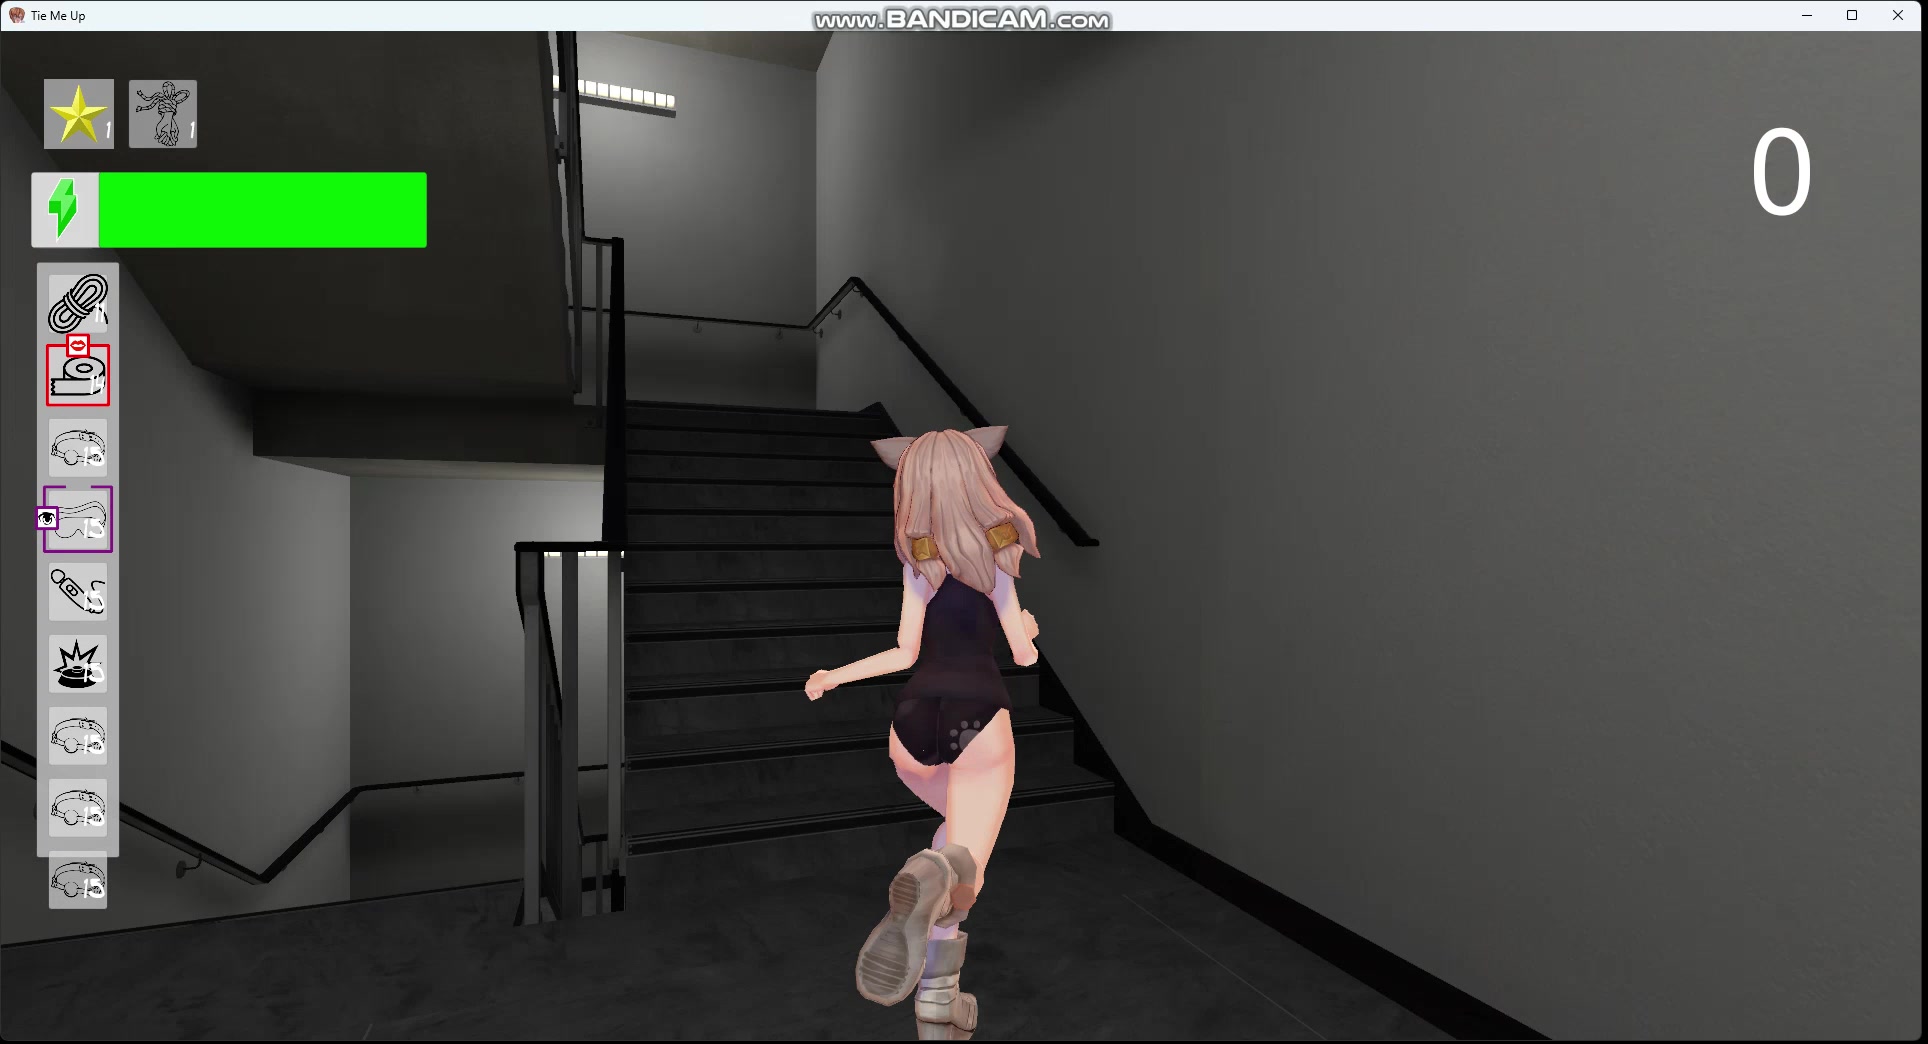Close the Tie Me Up window
The height and width of the screenshot is (1044, 1928).
click(x=1898, y=15)
